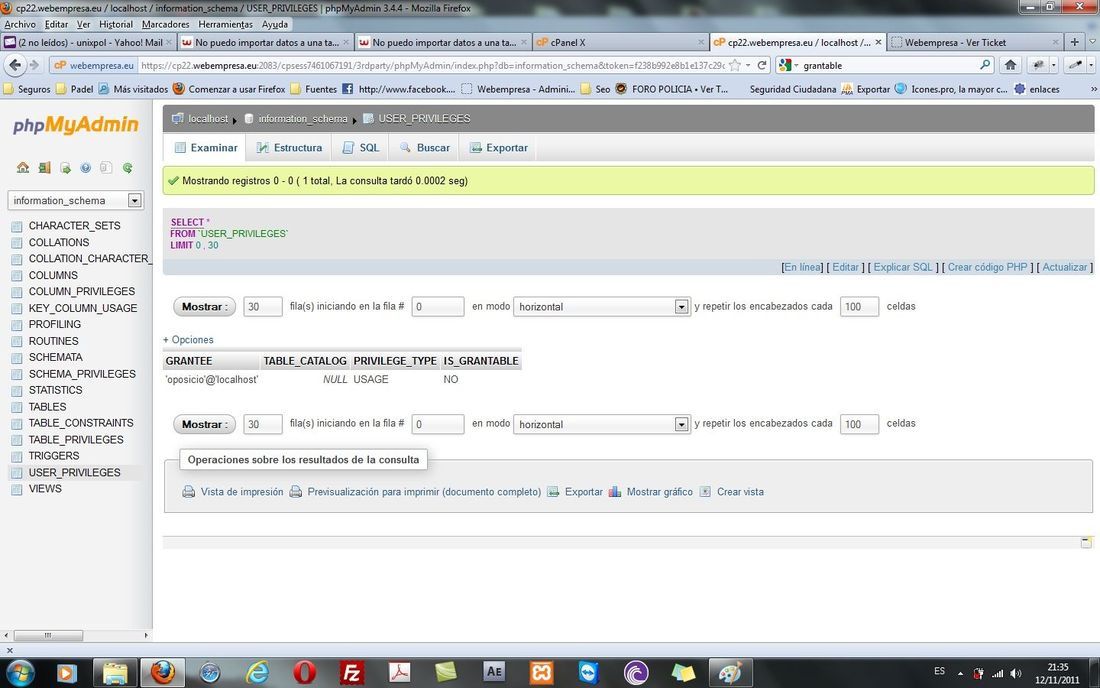The height and width of the screenshot is (688, 1100).
Task: Click the upper starting row number field
Action: point(438,306)
